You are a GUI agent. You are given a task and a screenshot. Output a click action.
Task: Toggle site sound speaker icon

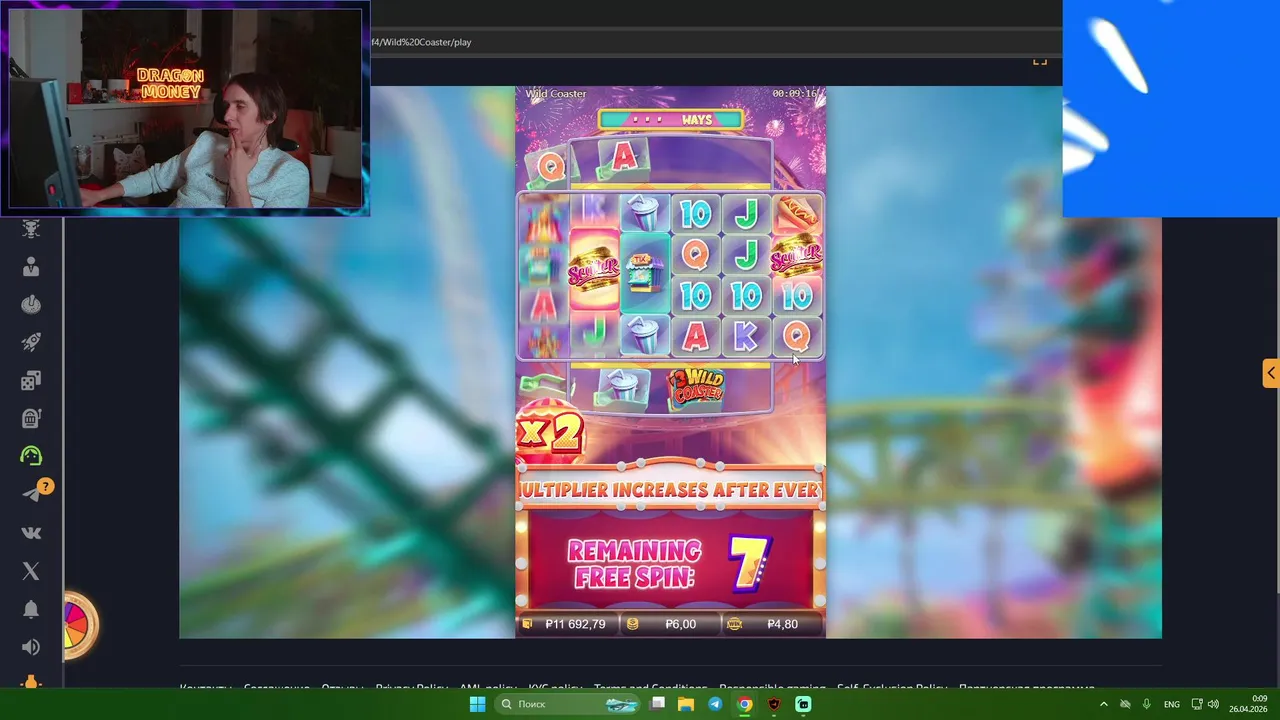(31, 647)
